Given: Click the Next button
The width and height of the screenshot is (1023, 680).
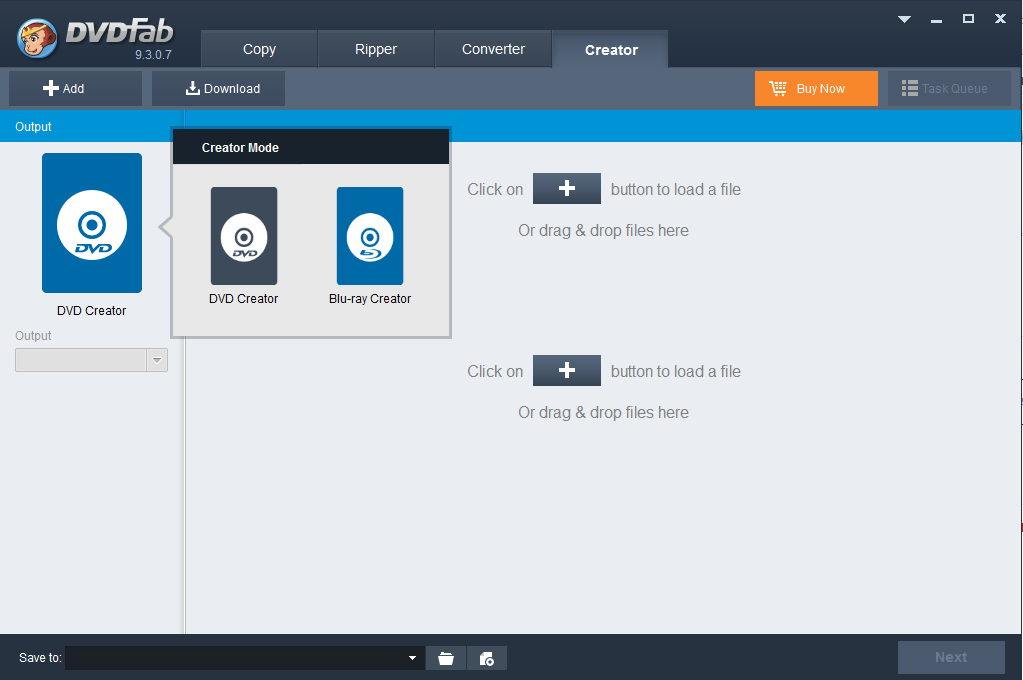Looking at the screenshot, I should click(x=951, y=657).
